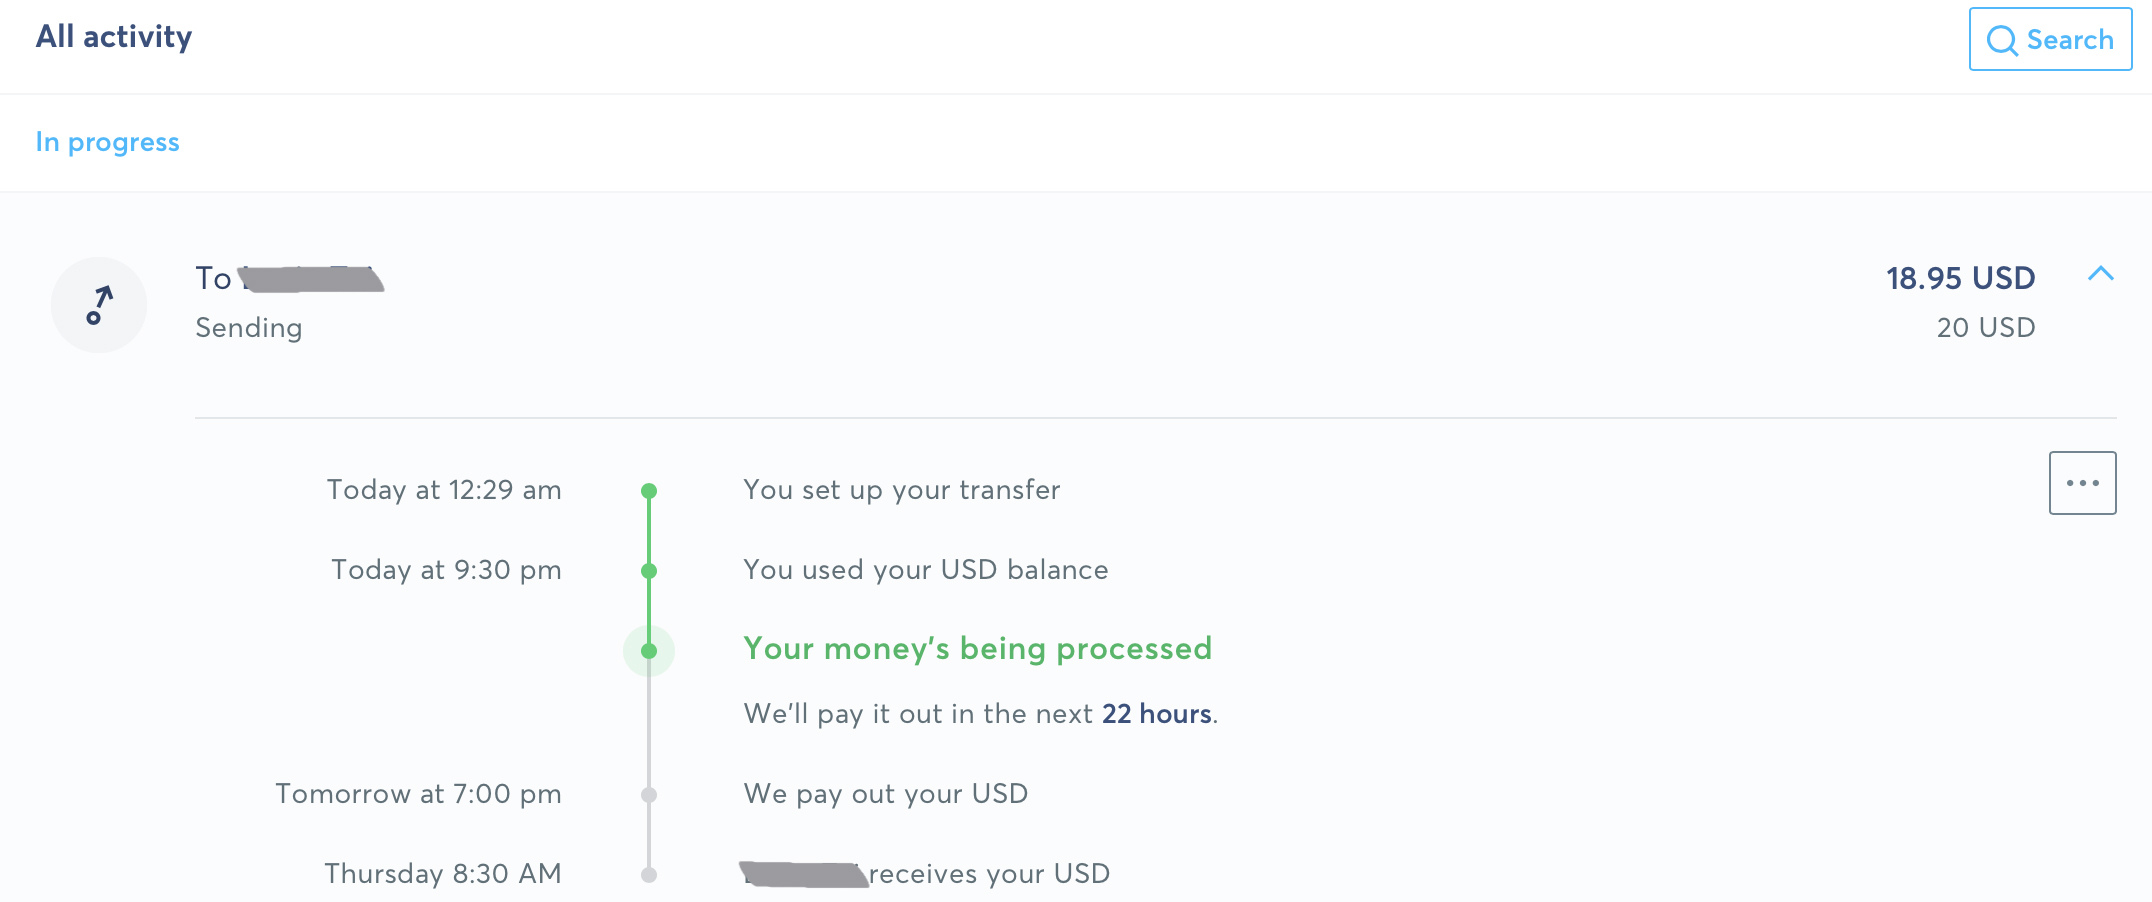The width and height of the screenshot is (2152, 902).
Task: Click "Thursday 8:30 AM" timestamp
Action: coord(443,874)
